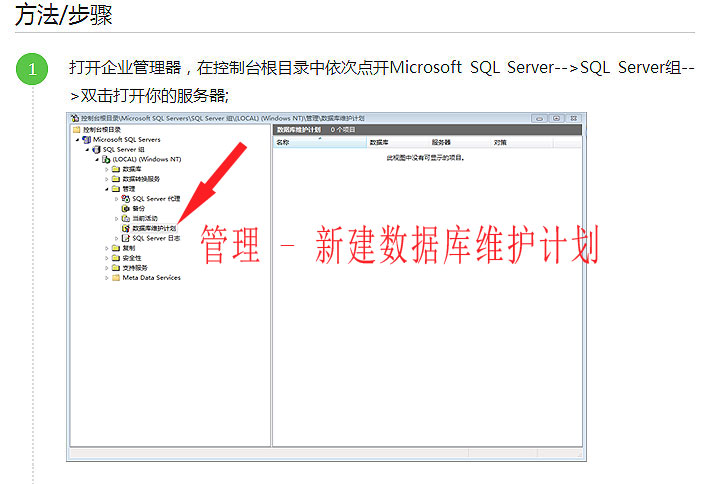This screenshot has width=711, height=484.
Task: Expand the 数据库 folder arrow
Action: click(107, 169)
